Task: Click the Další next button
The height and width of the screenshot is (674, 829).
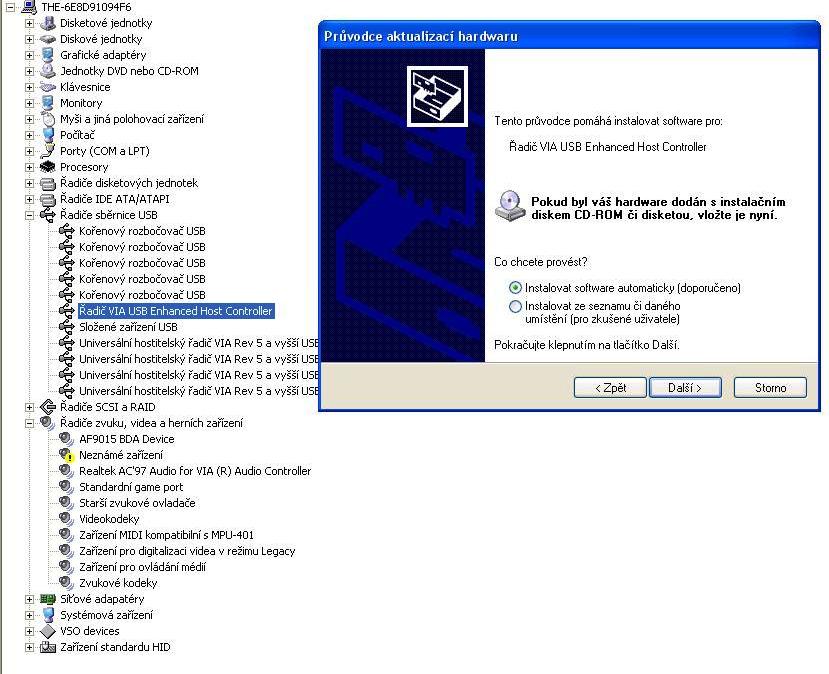Action: [x=685, y=387]
